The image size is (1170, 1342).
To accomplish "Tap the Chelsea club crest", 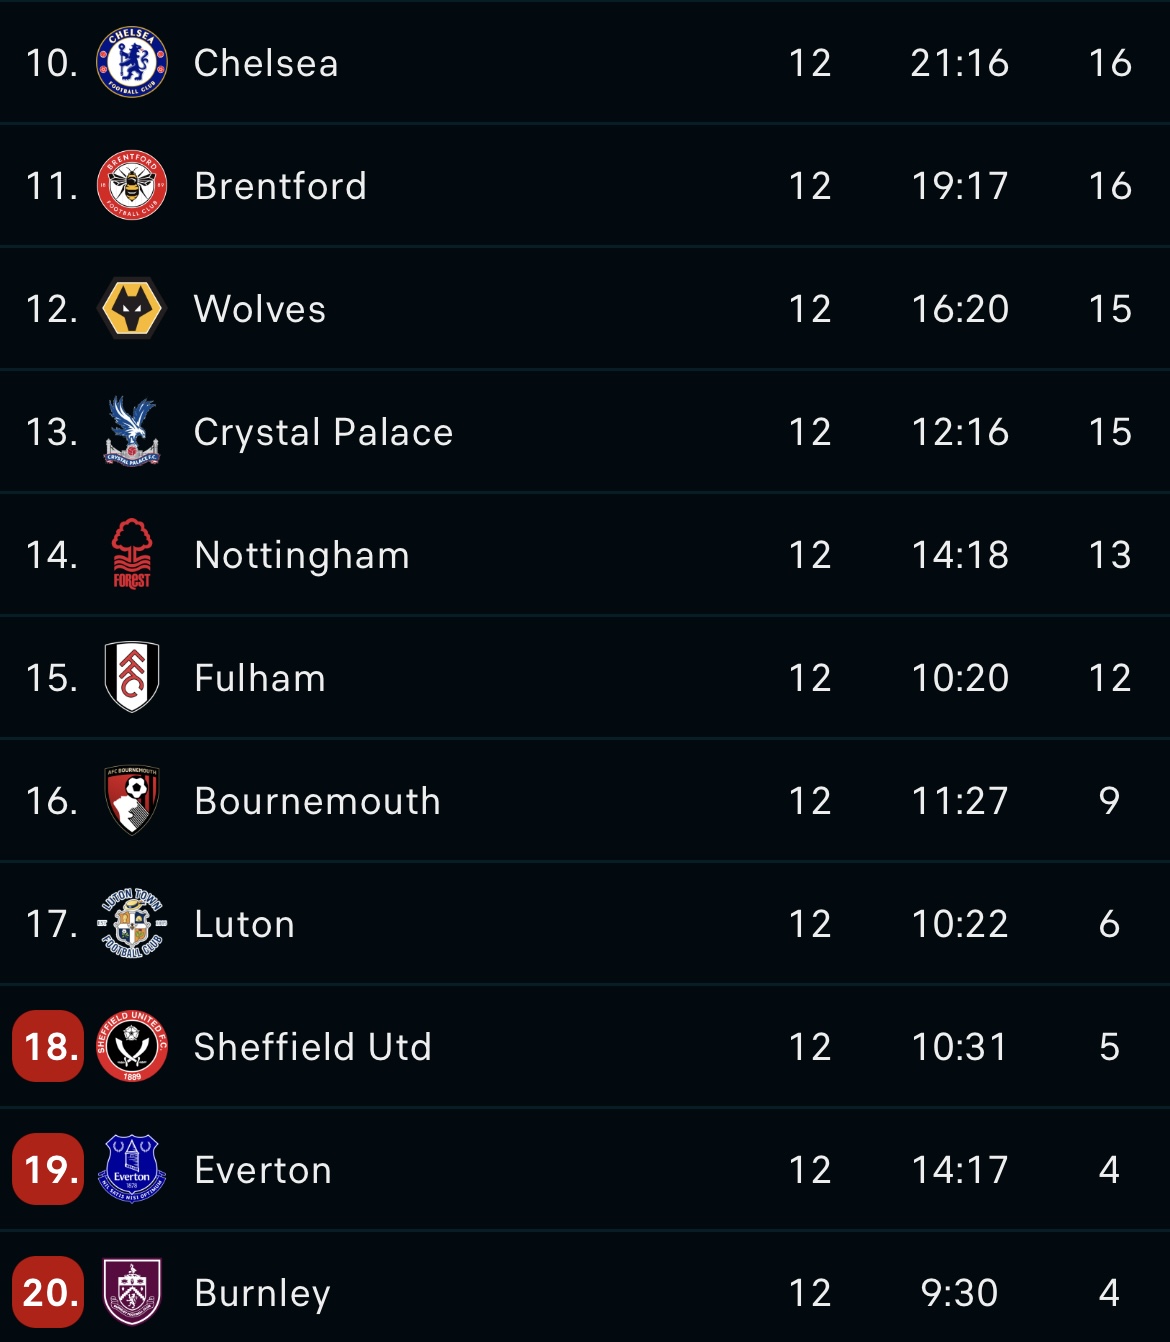I will pos(132,63).
